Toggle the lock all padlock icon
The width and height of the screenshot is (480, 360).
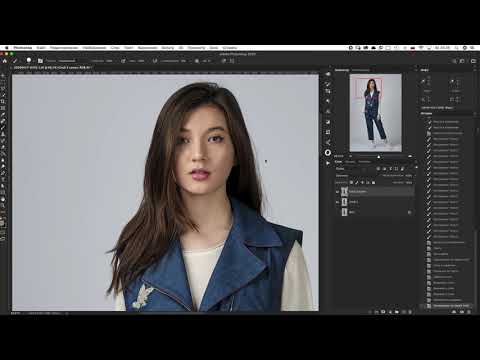tap(373, 182)
